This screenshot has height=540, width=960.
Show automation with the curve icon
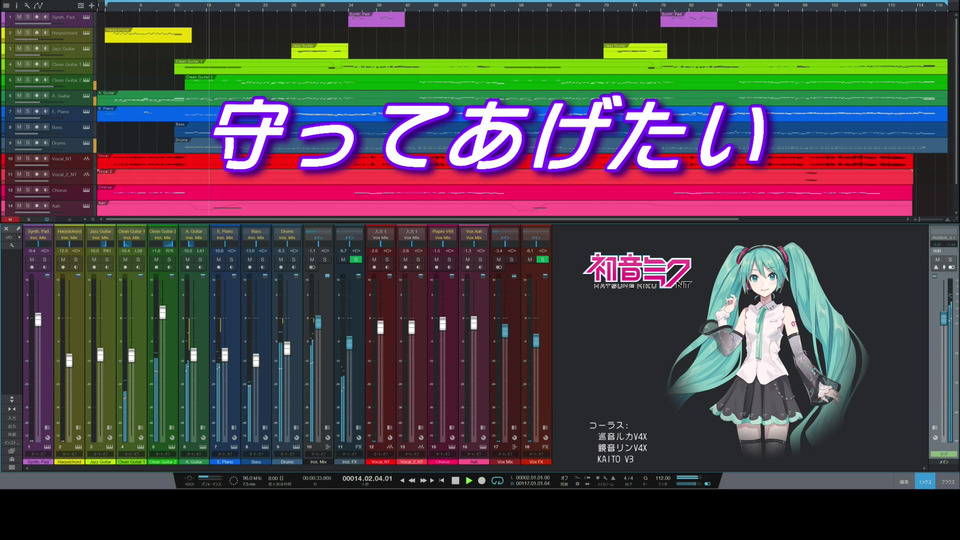[x=38, y=5]
